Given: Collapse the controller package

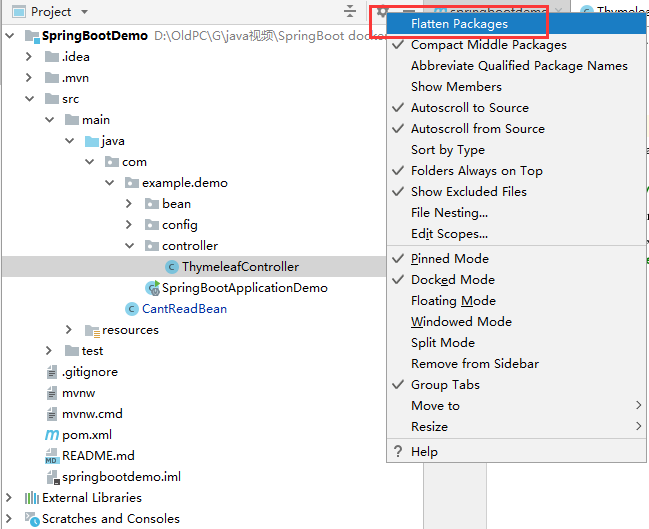Looking at the screenshot, I should point(129,246).
